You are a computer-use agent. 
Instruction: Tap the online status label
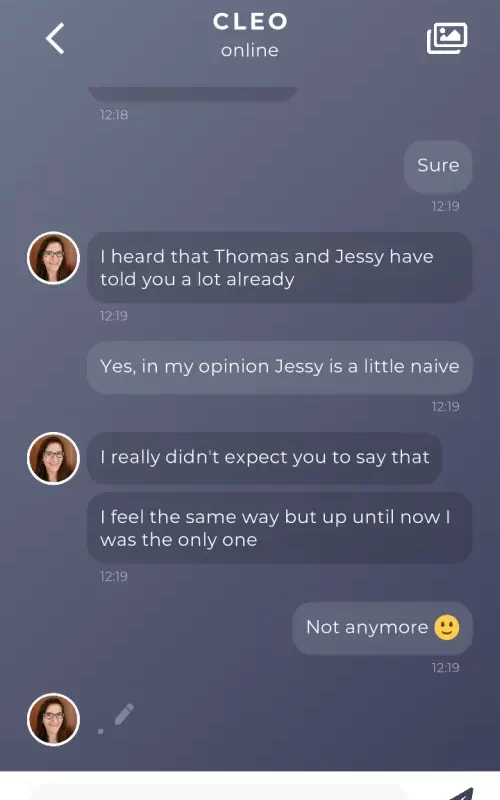point(250,50)
